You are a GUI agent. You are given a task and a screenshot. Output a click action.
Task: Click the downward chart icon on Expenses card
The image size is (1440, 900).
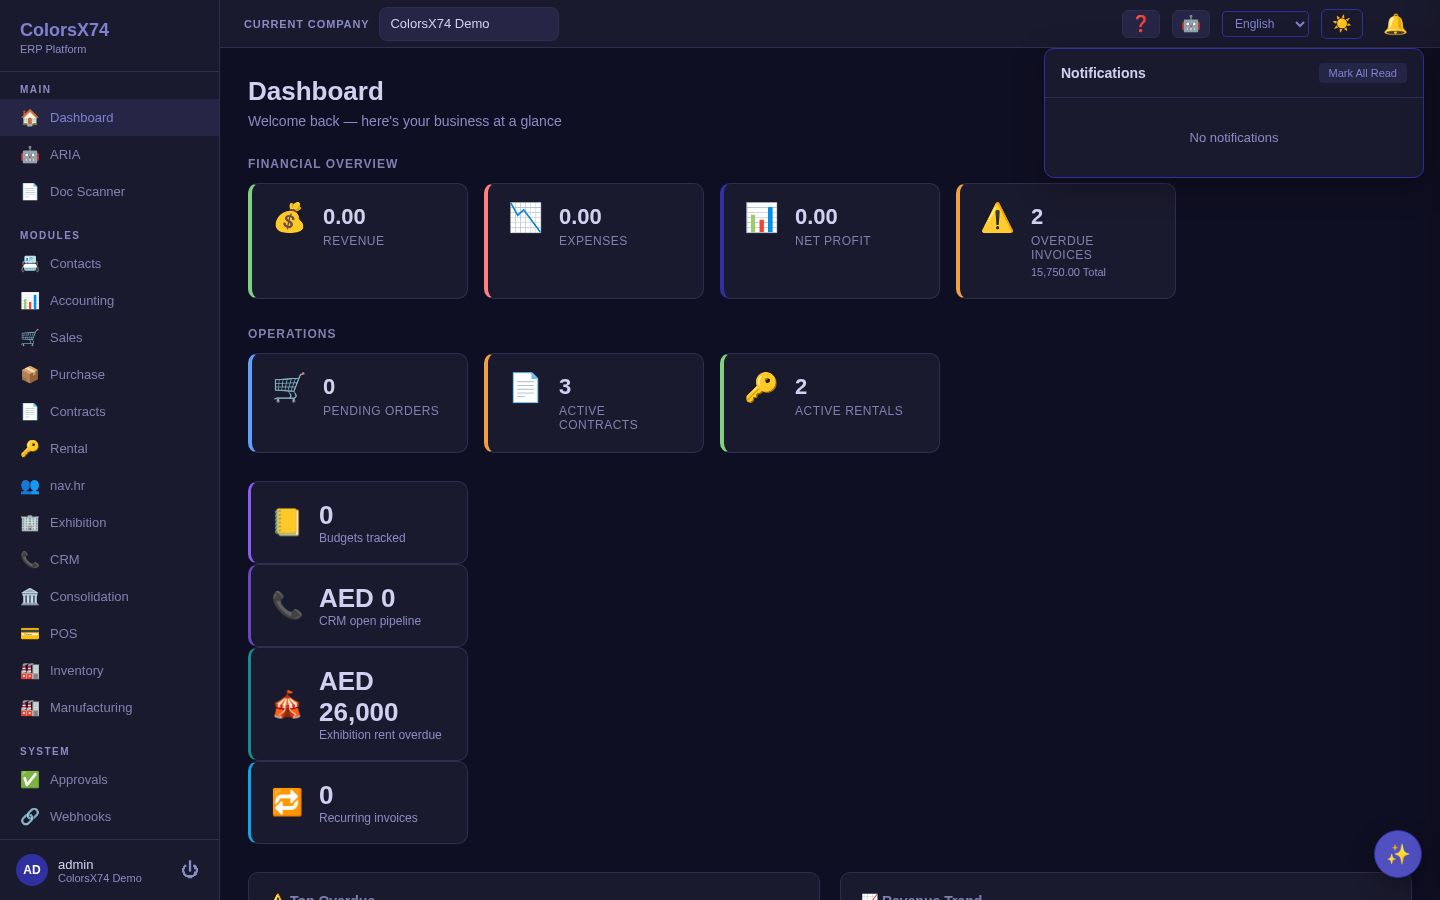click(x=525, y=218)
